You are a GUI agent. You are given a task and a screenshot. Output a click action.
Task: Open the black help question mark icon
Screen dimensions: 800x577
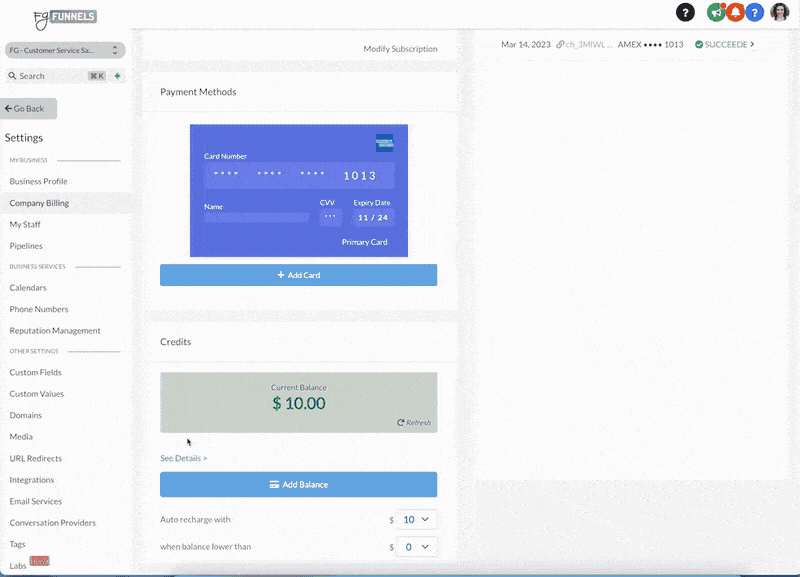click(x=685, y=12)
